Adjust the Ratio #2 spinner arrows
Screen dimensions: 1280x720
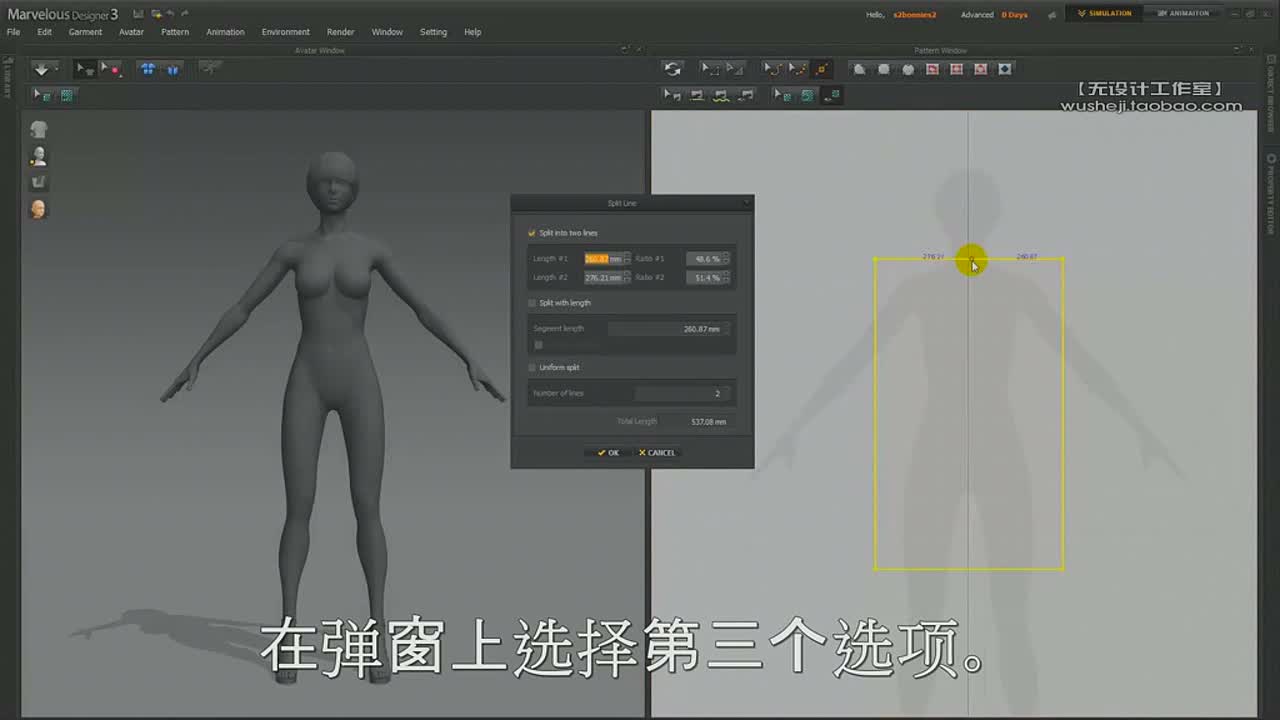pos(726,278)
